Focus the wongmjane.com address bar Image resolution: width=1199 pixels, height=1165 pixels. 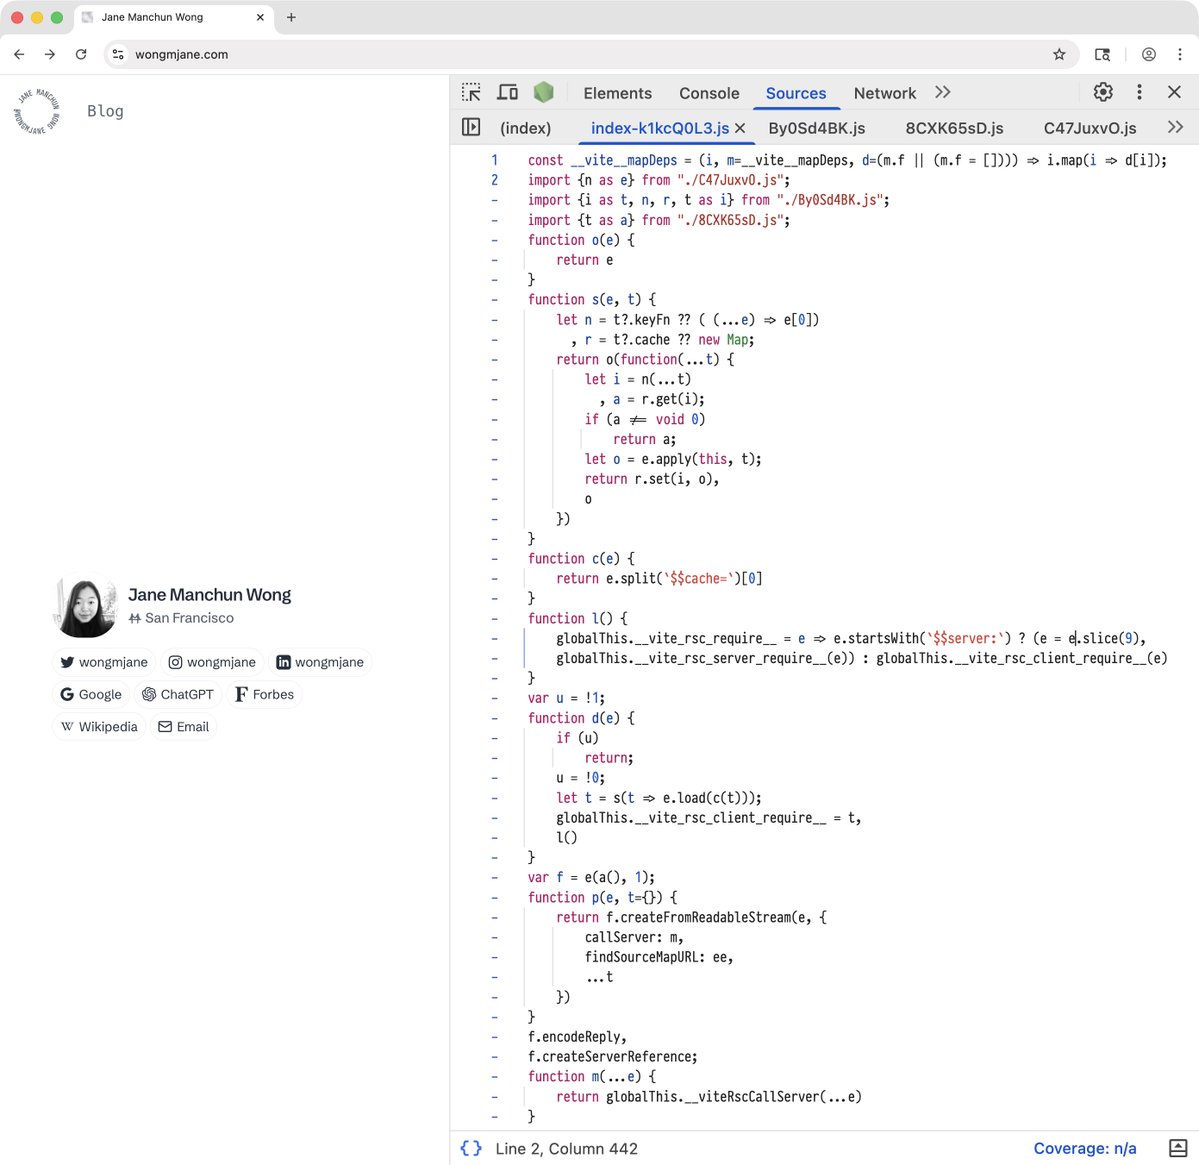coord(590,54)
